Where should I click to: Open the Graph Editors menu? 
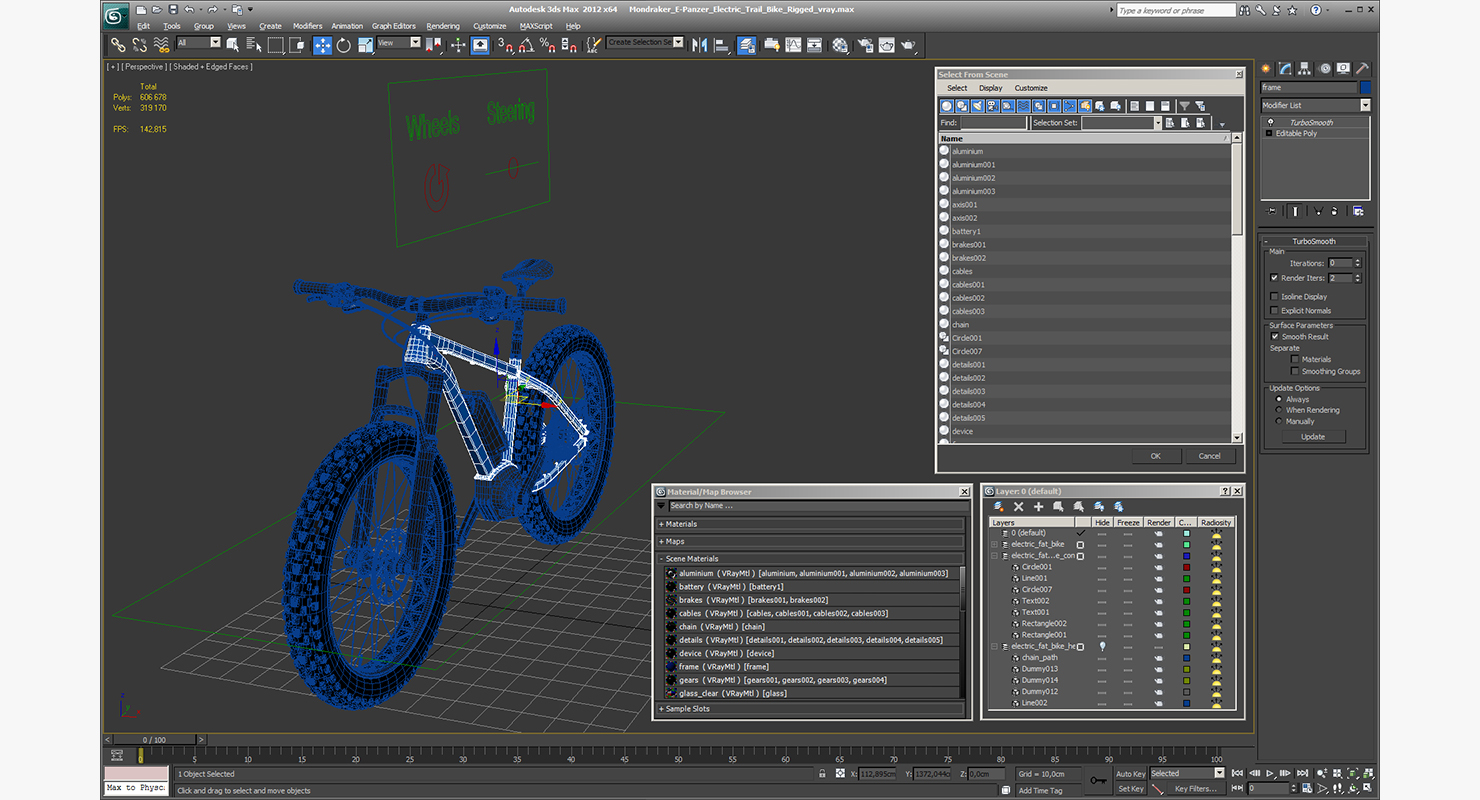[394, 26]
